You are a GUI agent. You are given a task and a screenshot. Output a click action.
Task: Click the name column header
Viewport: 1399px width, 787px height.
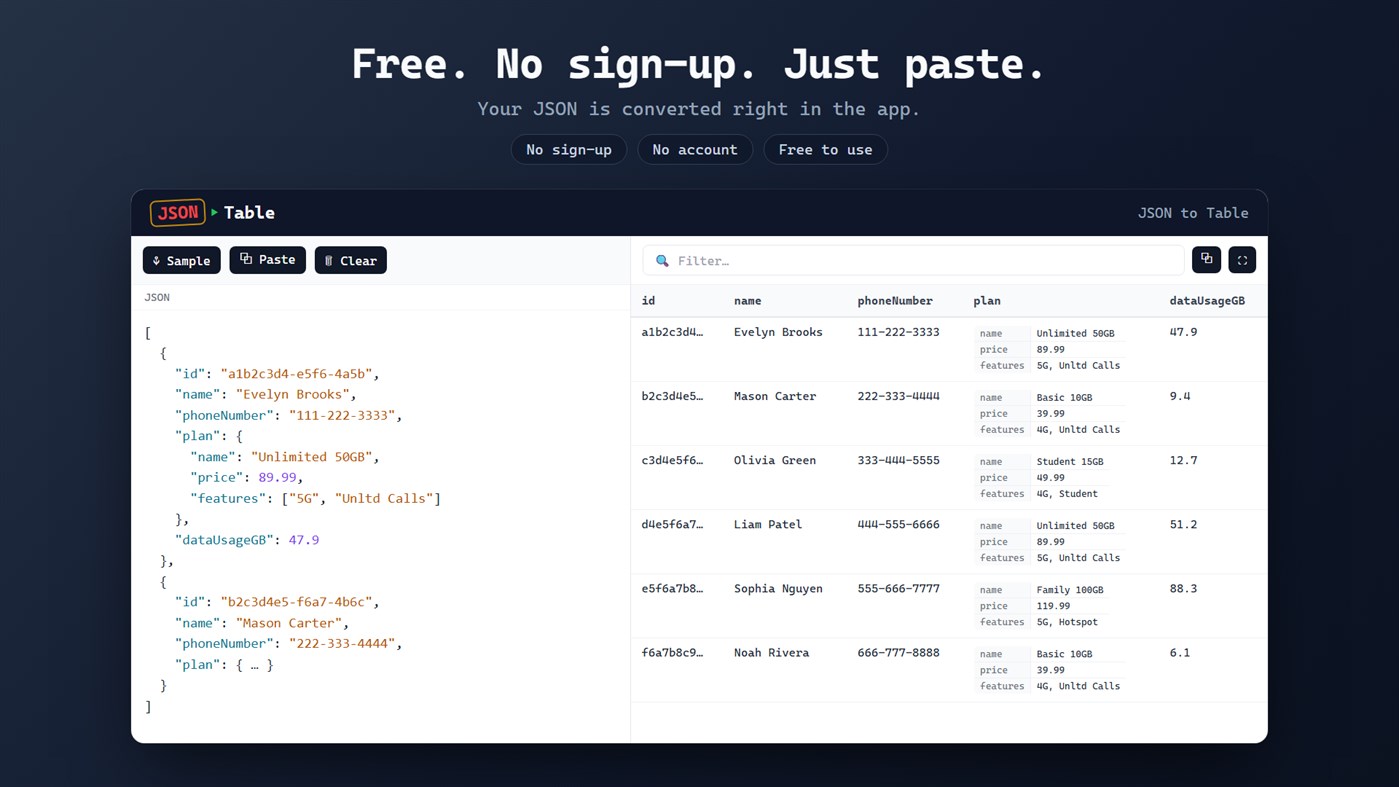747,300
